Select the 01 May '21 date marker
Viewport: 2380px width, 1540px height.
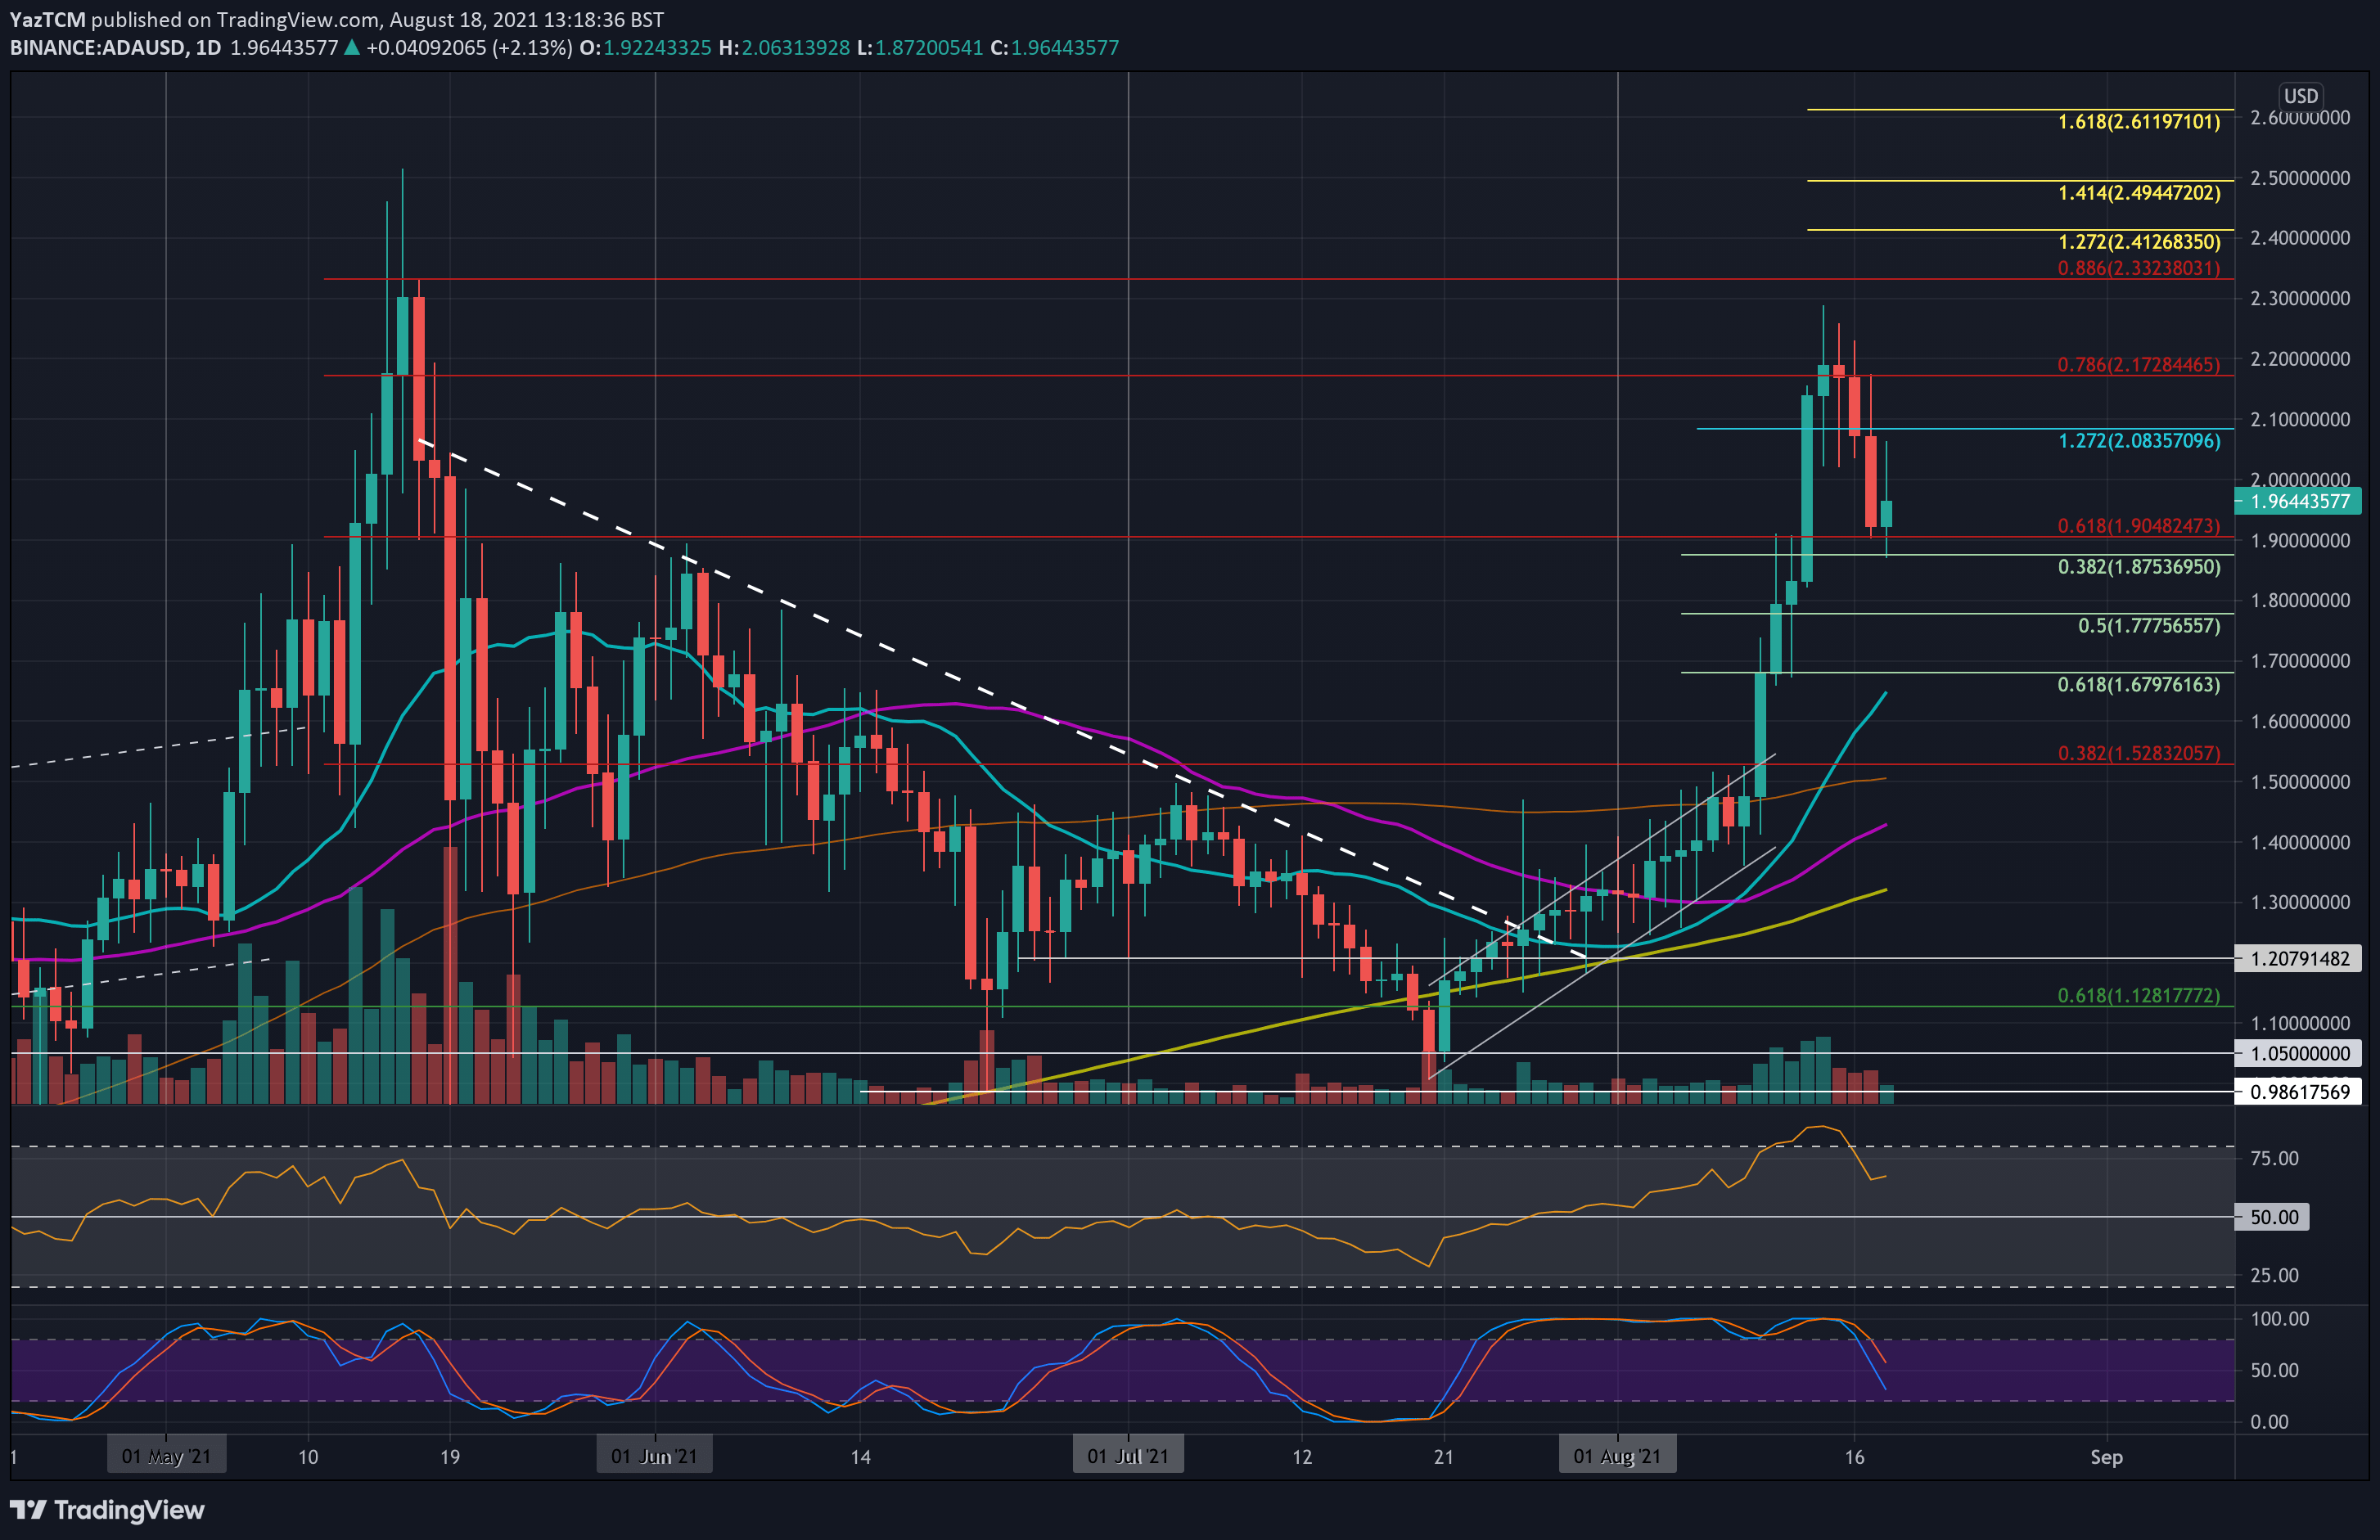[x=166, y=1456]
